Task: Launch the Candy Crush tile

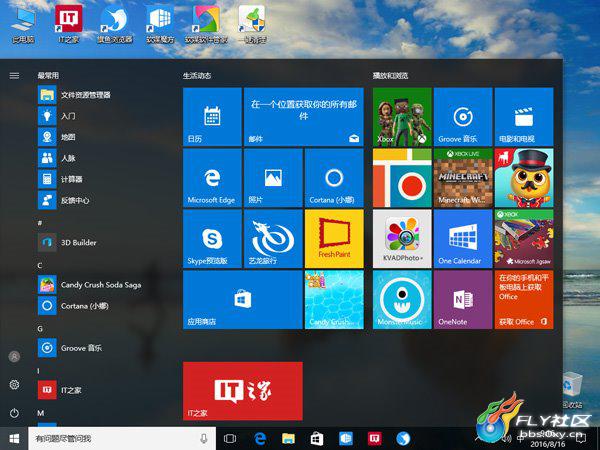Action: (x=334, y=300)
